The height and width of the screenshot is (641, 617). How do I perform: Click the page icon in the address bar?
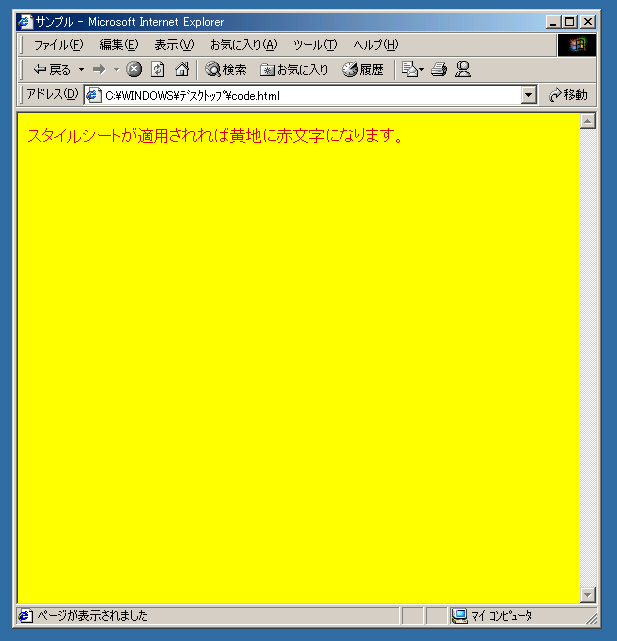click(x=94, y=95)
